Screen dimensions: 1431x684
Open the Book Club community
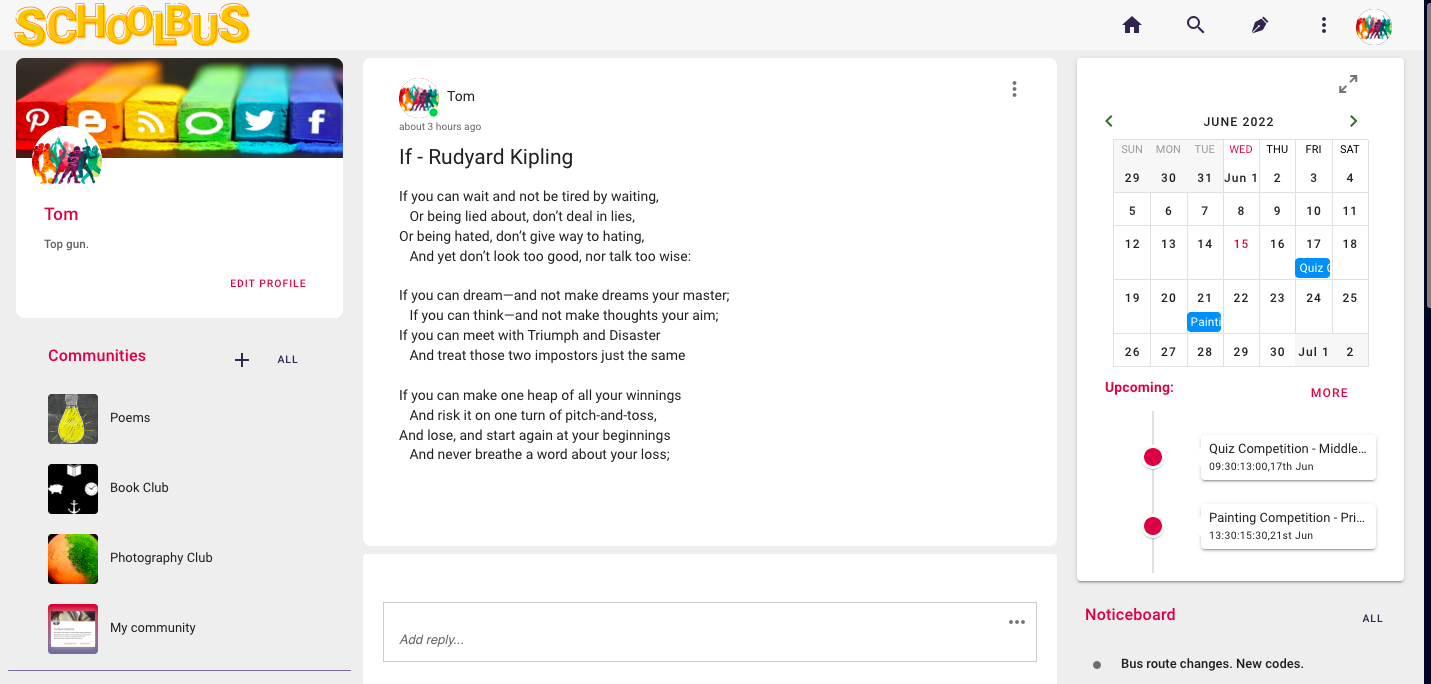(x=139, y=488)
